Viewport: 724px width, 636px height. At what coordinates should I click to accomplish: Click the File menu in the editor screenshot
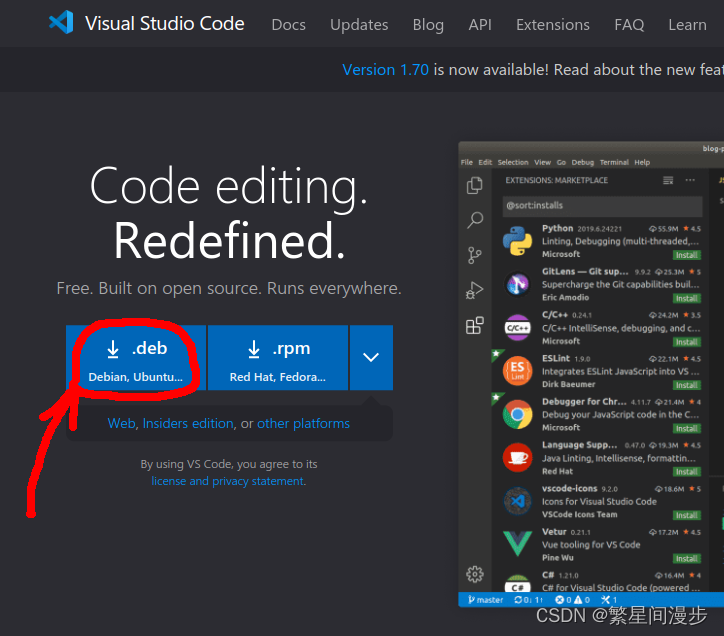[466, 162]
